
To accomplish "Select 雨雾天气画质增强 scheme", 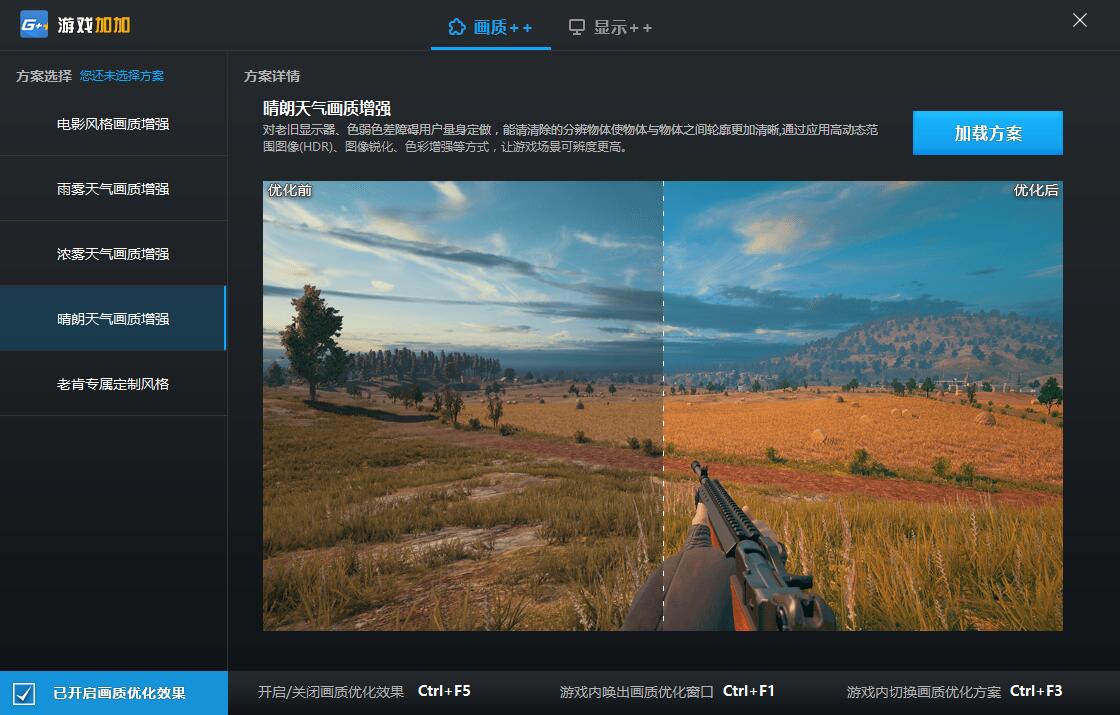I will pos(113,189).
